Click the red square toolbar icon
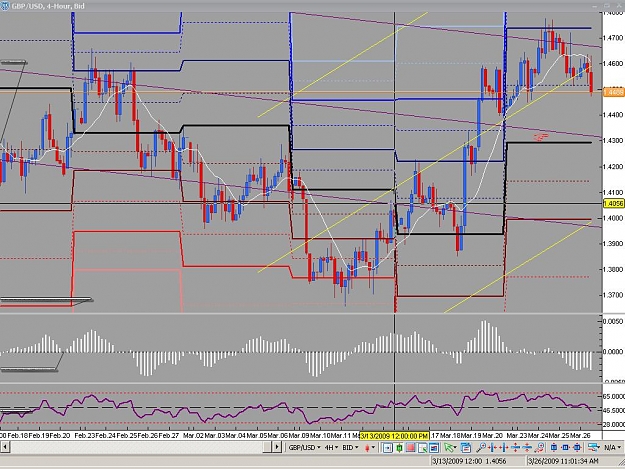The image size is (625, 469). pyautogui.click(x=411, y=447)
